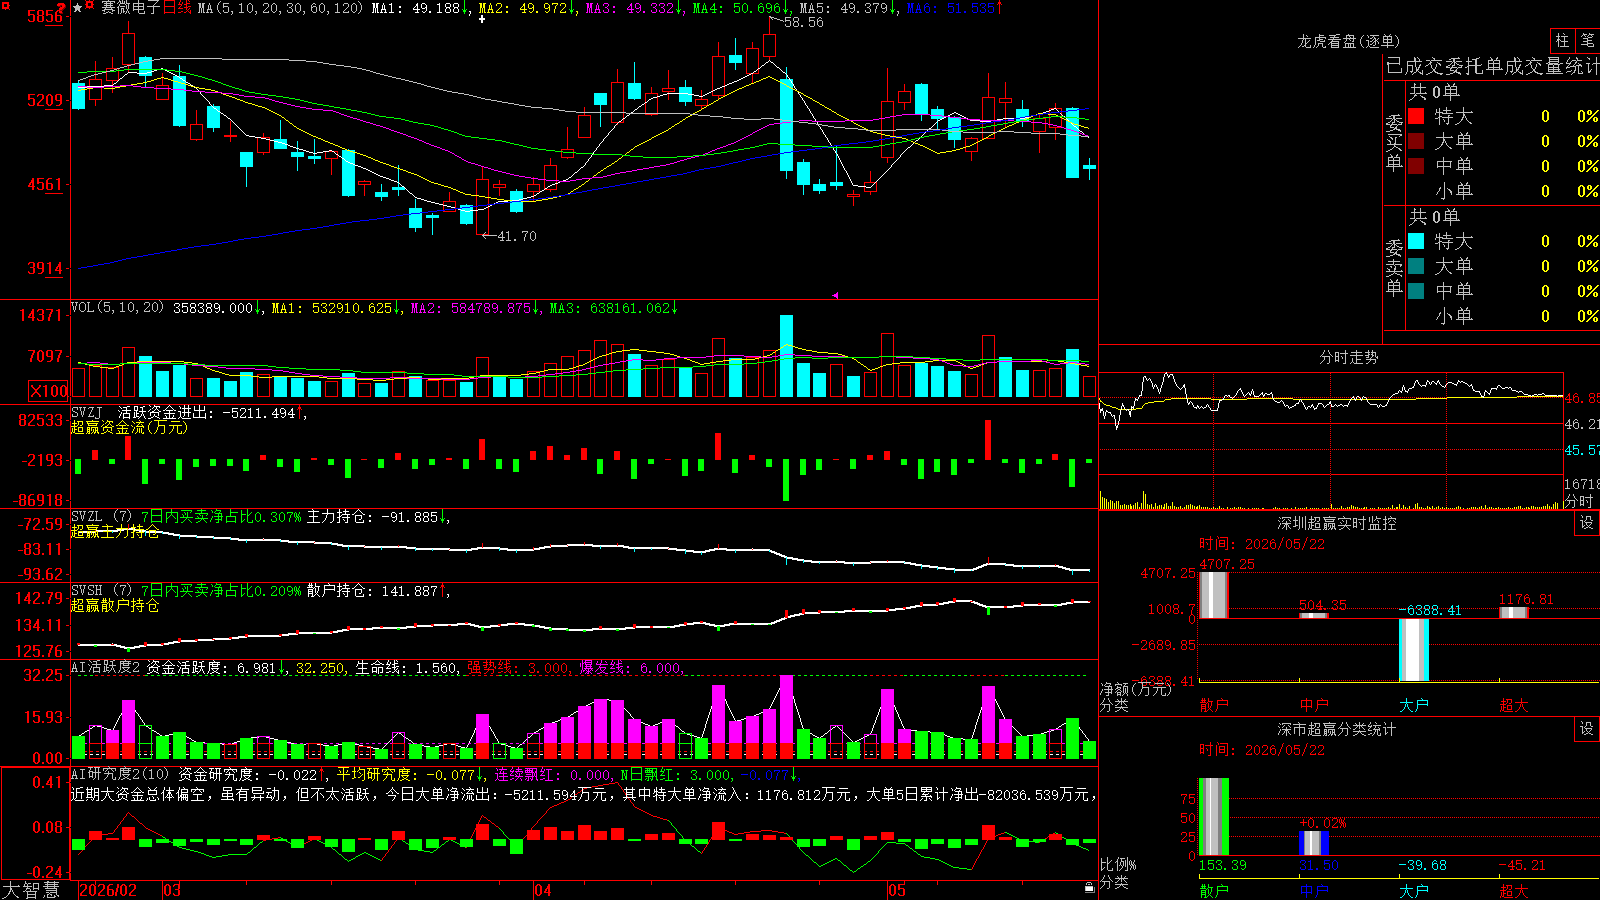Click the teal 中单 swatch under 委卖单
This screenshot has height=900, width=1600.
click(1416, 291)
